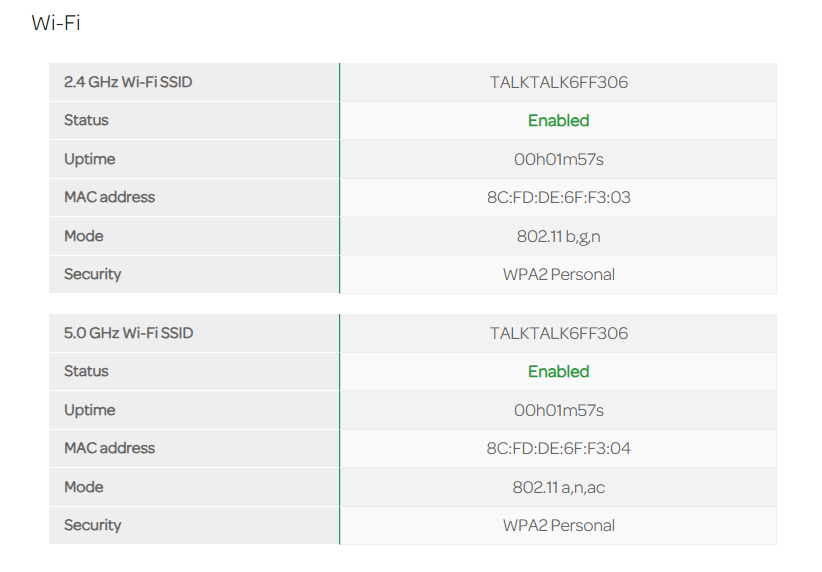Click the MAC address label in 5.0 GHz table

109,448
